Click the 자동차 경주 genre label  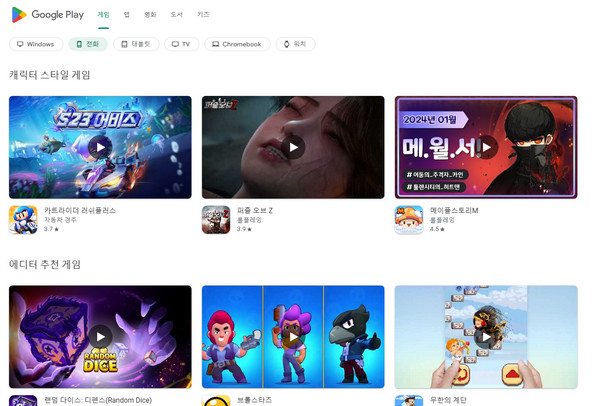point(60,220)
